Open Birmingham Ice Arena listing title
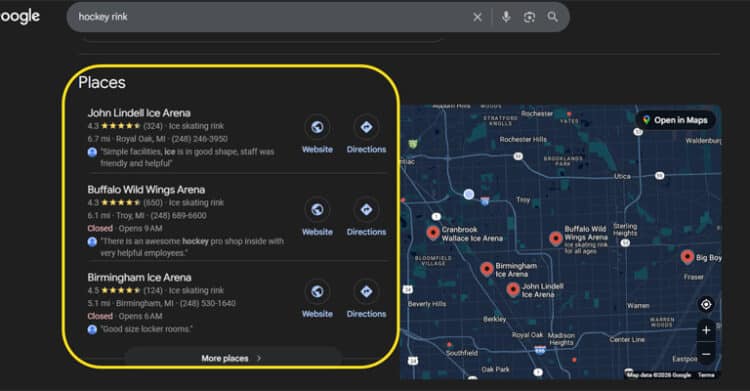Viewport: 750px width, 391px height. click(x=139, y=278)
